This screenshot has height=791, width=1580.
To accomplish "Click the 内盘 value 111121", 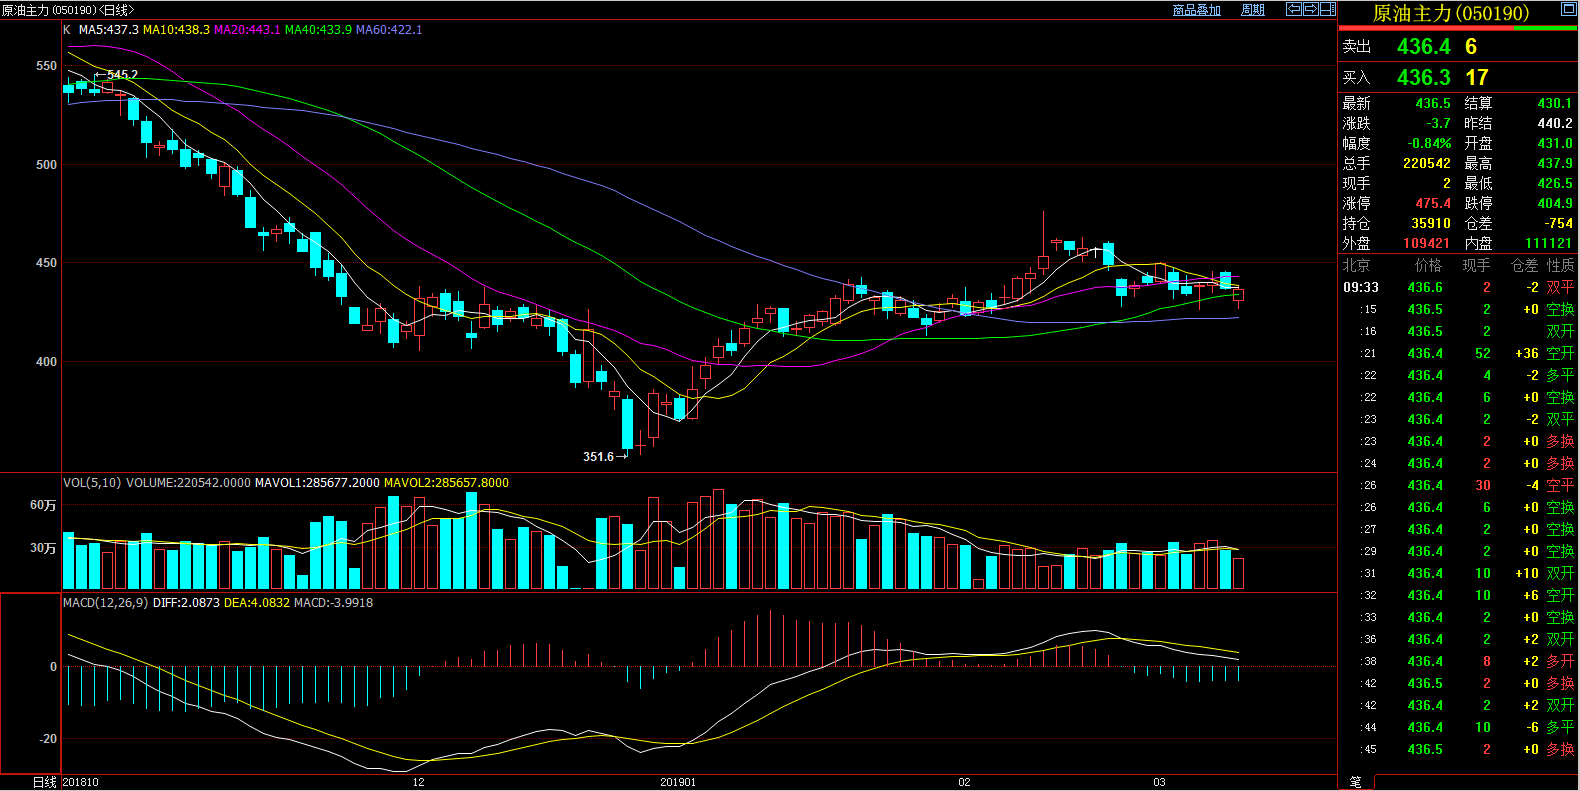I will 1549,244.
